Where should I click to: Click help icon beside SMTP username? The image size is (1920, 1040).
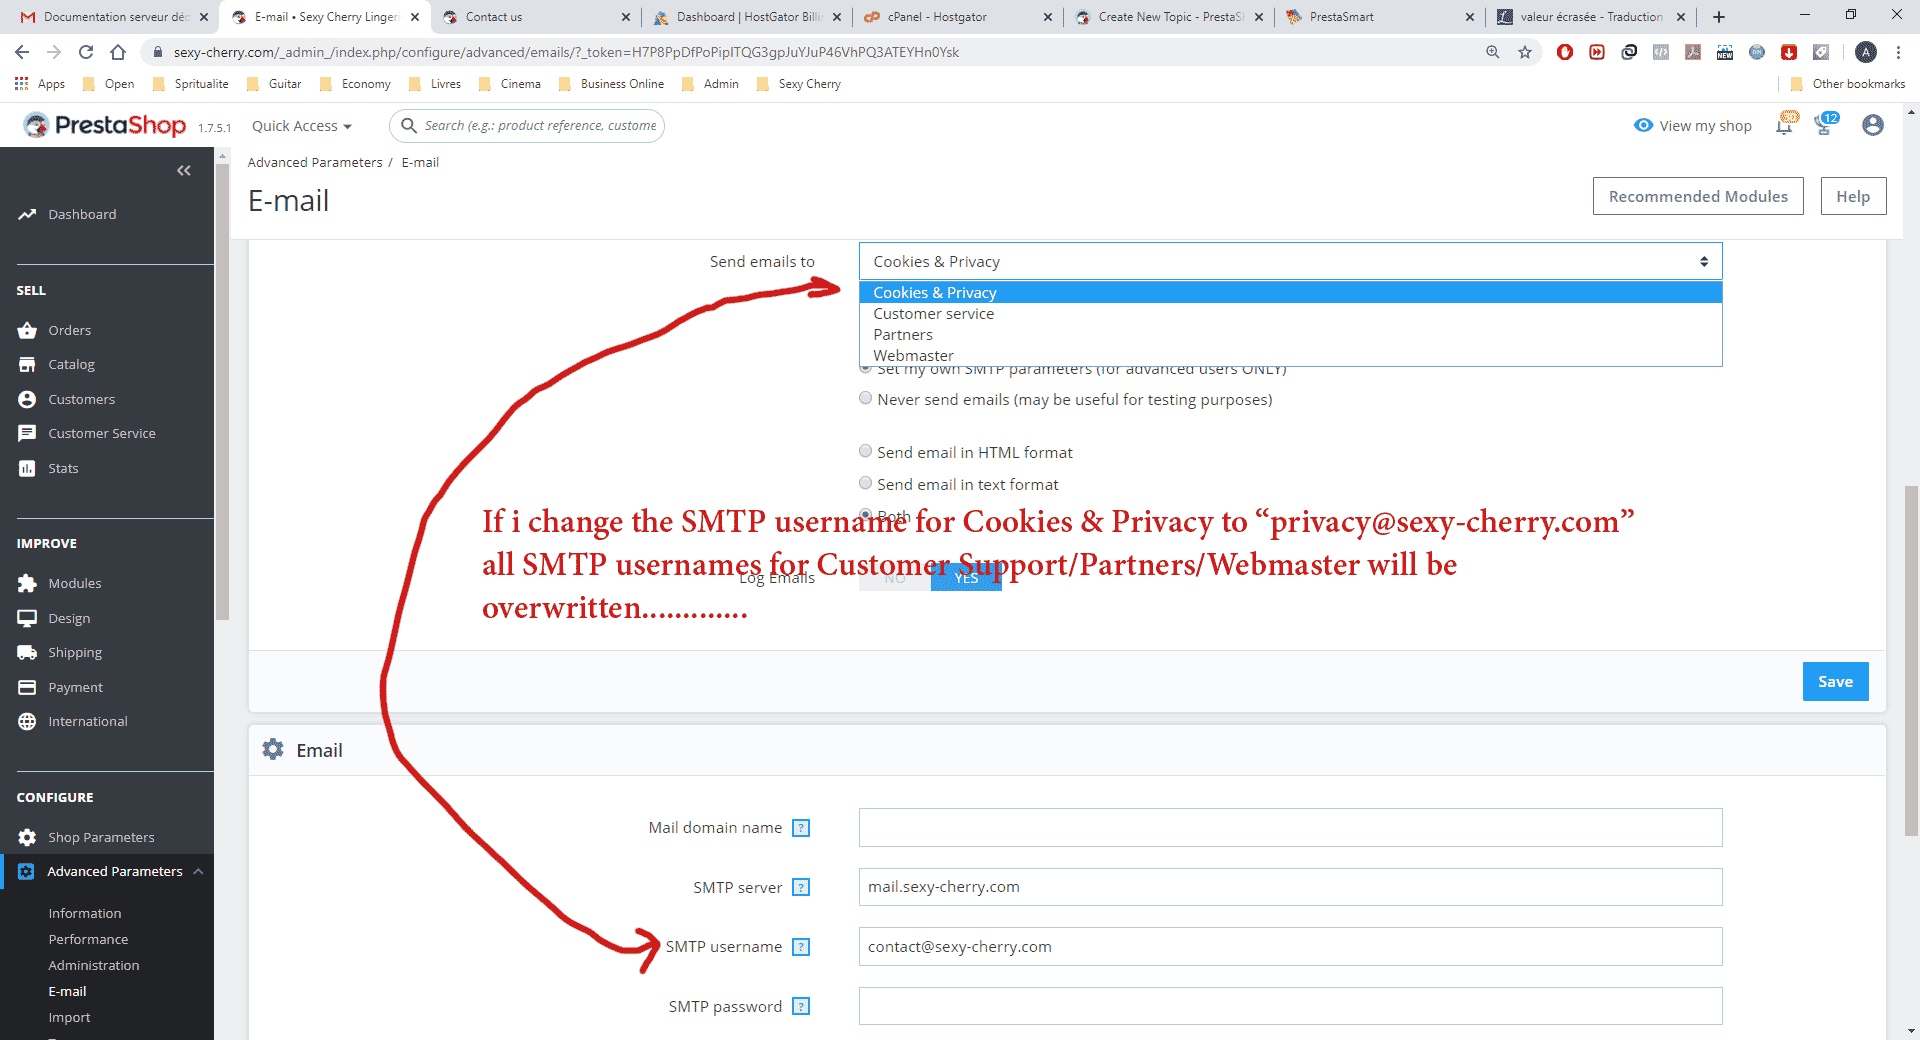click(801, 947)
